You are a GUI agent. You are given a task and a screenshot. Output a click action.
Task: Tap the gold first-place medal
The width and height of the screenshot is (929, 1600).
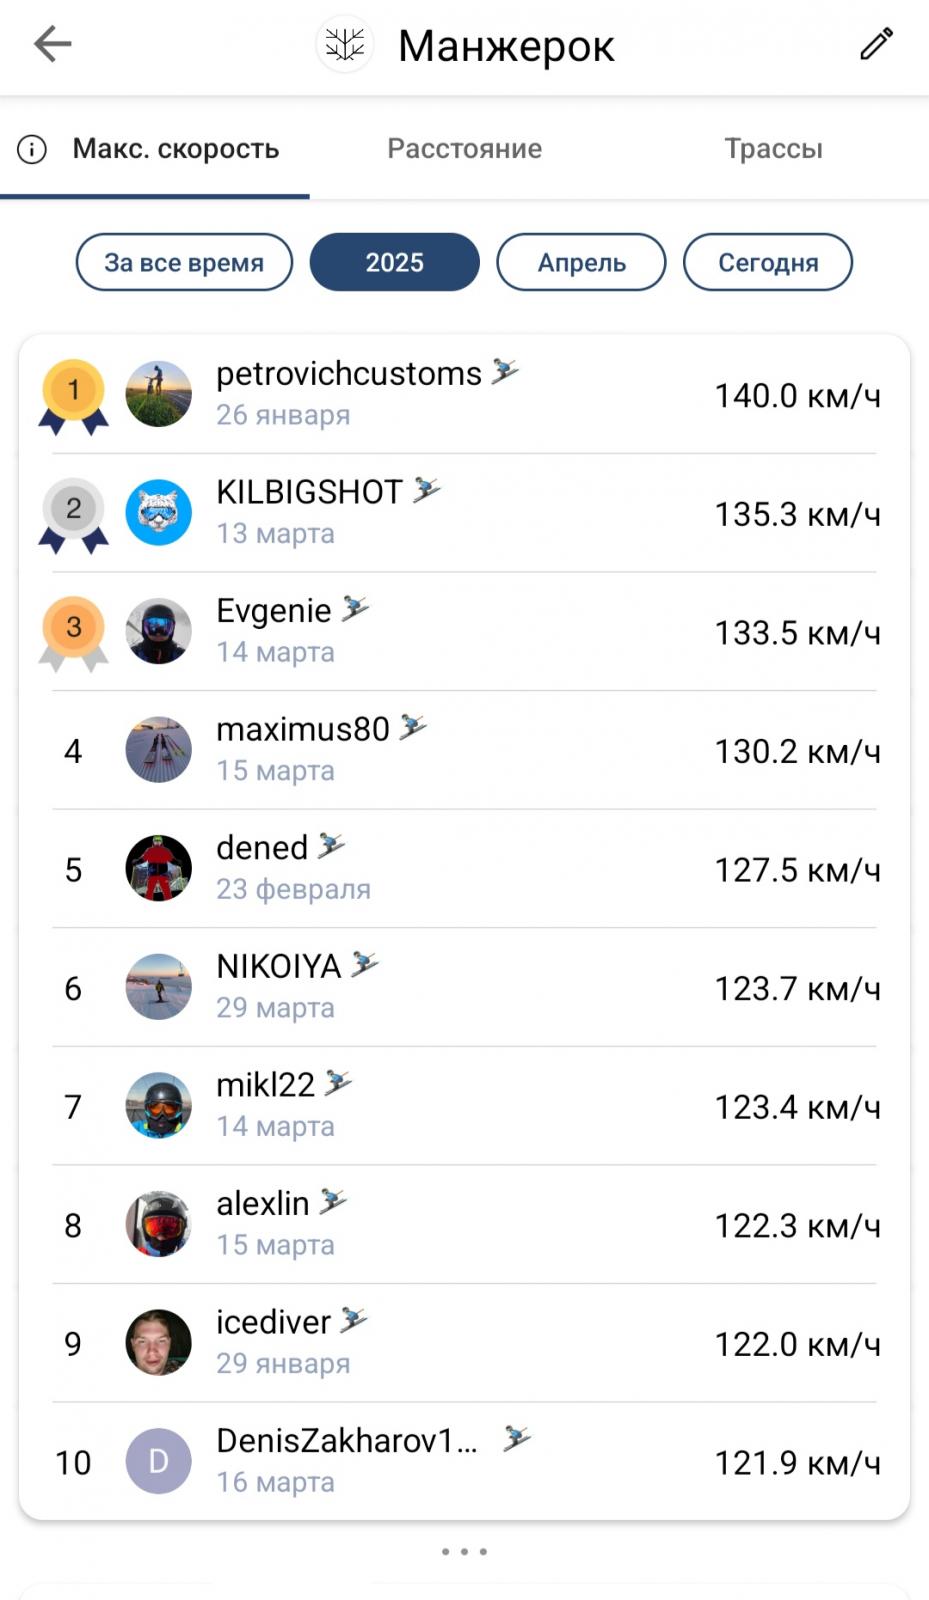point(73,396)
